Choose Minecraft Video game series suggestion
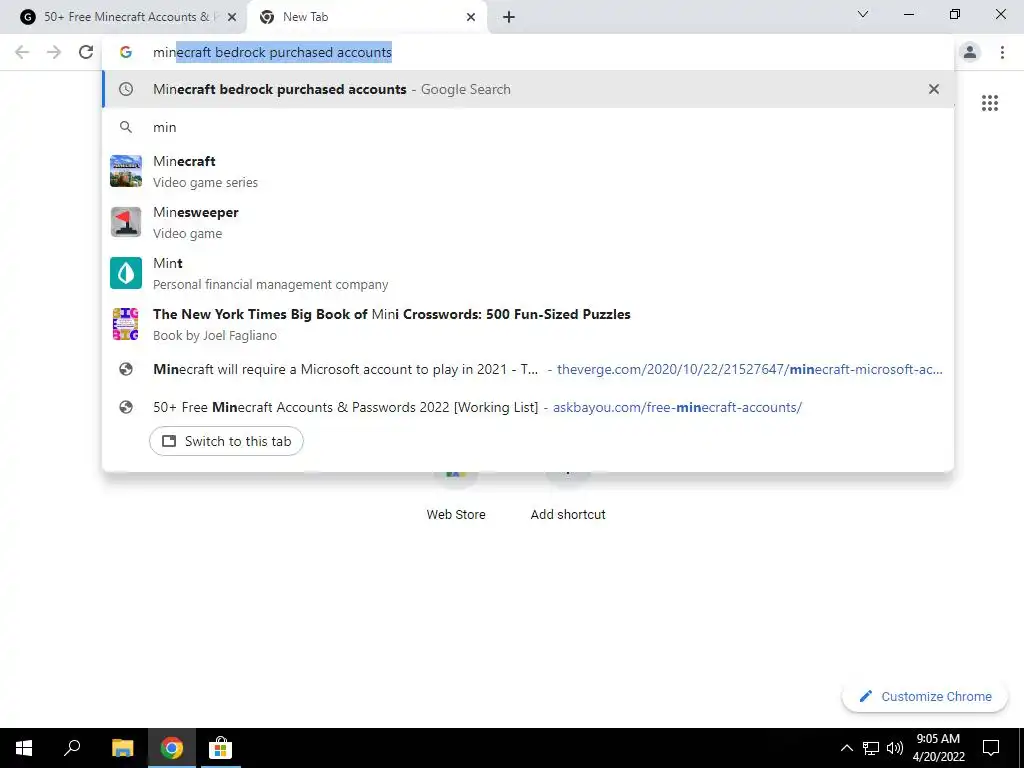1024x768 pixels. point(528,171)
